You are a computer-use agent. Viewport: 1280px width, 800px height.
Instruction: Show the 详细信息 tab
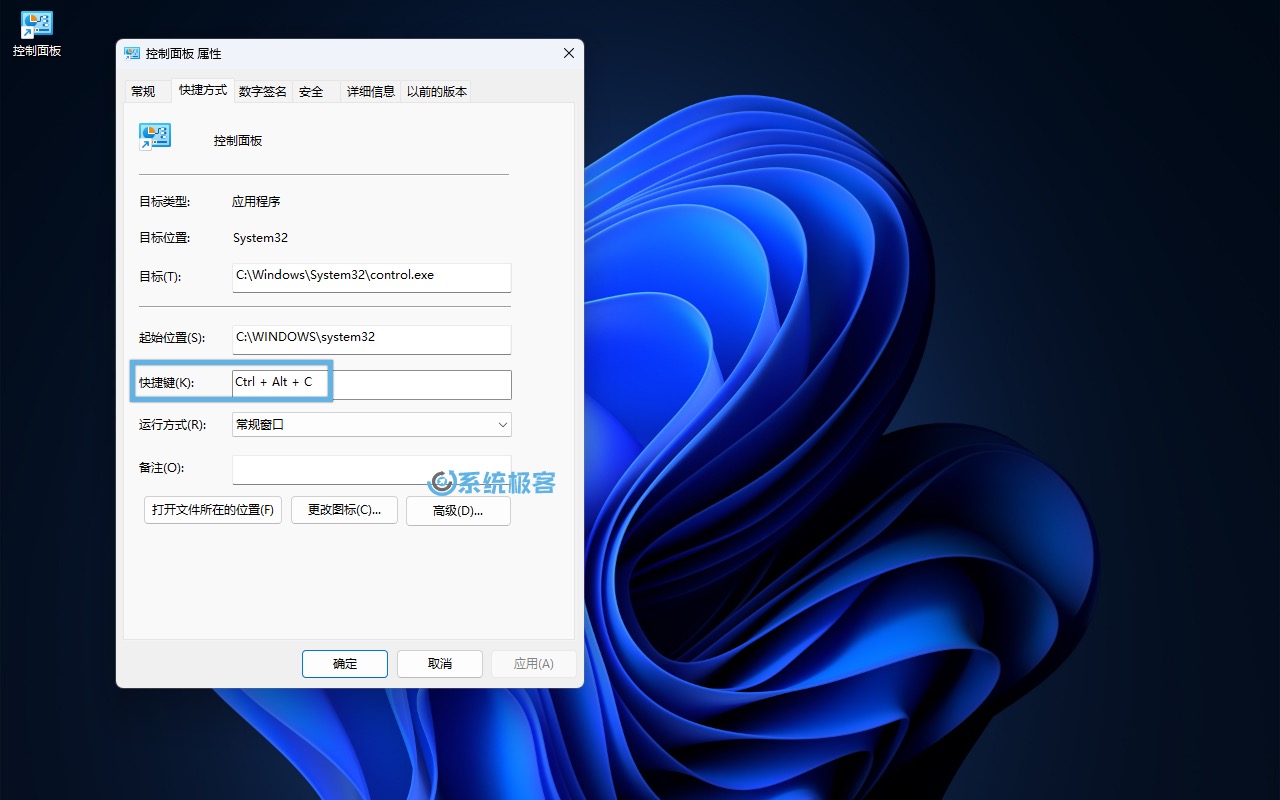371,92
